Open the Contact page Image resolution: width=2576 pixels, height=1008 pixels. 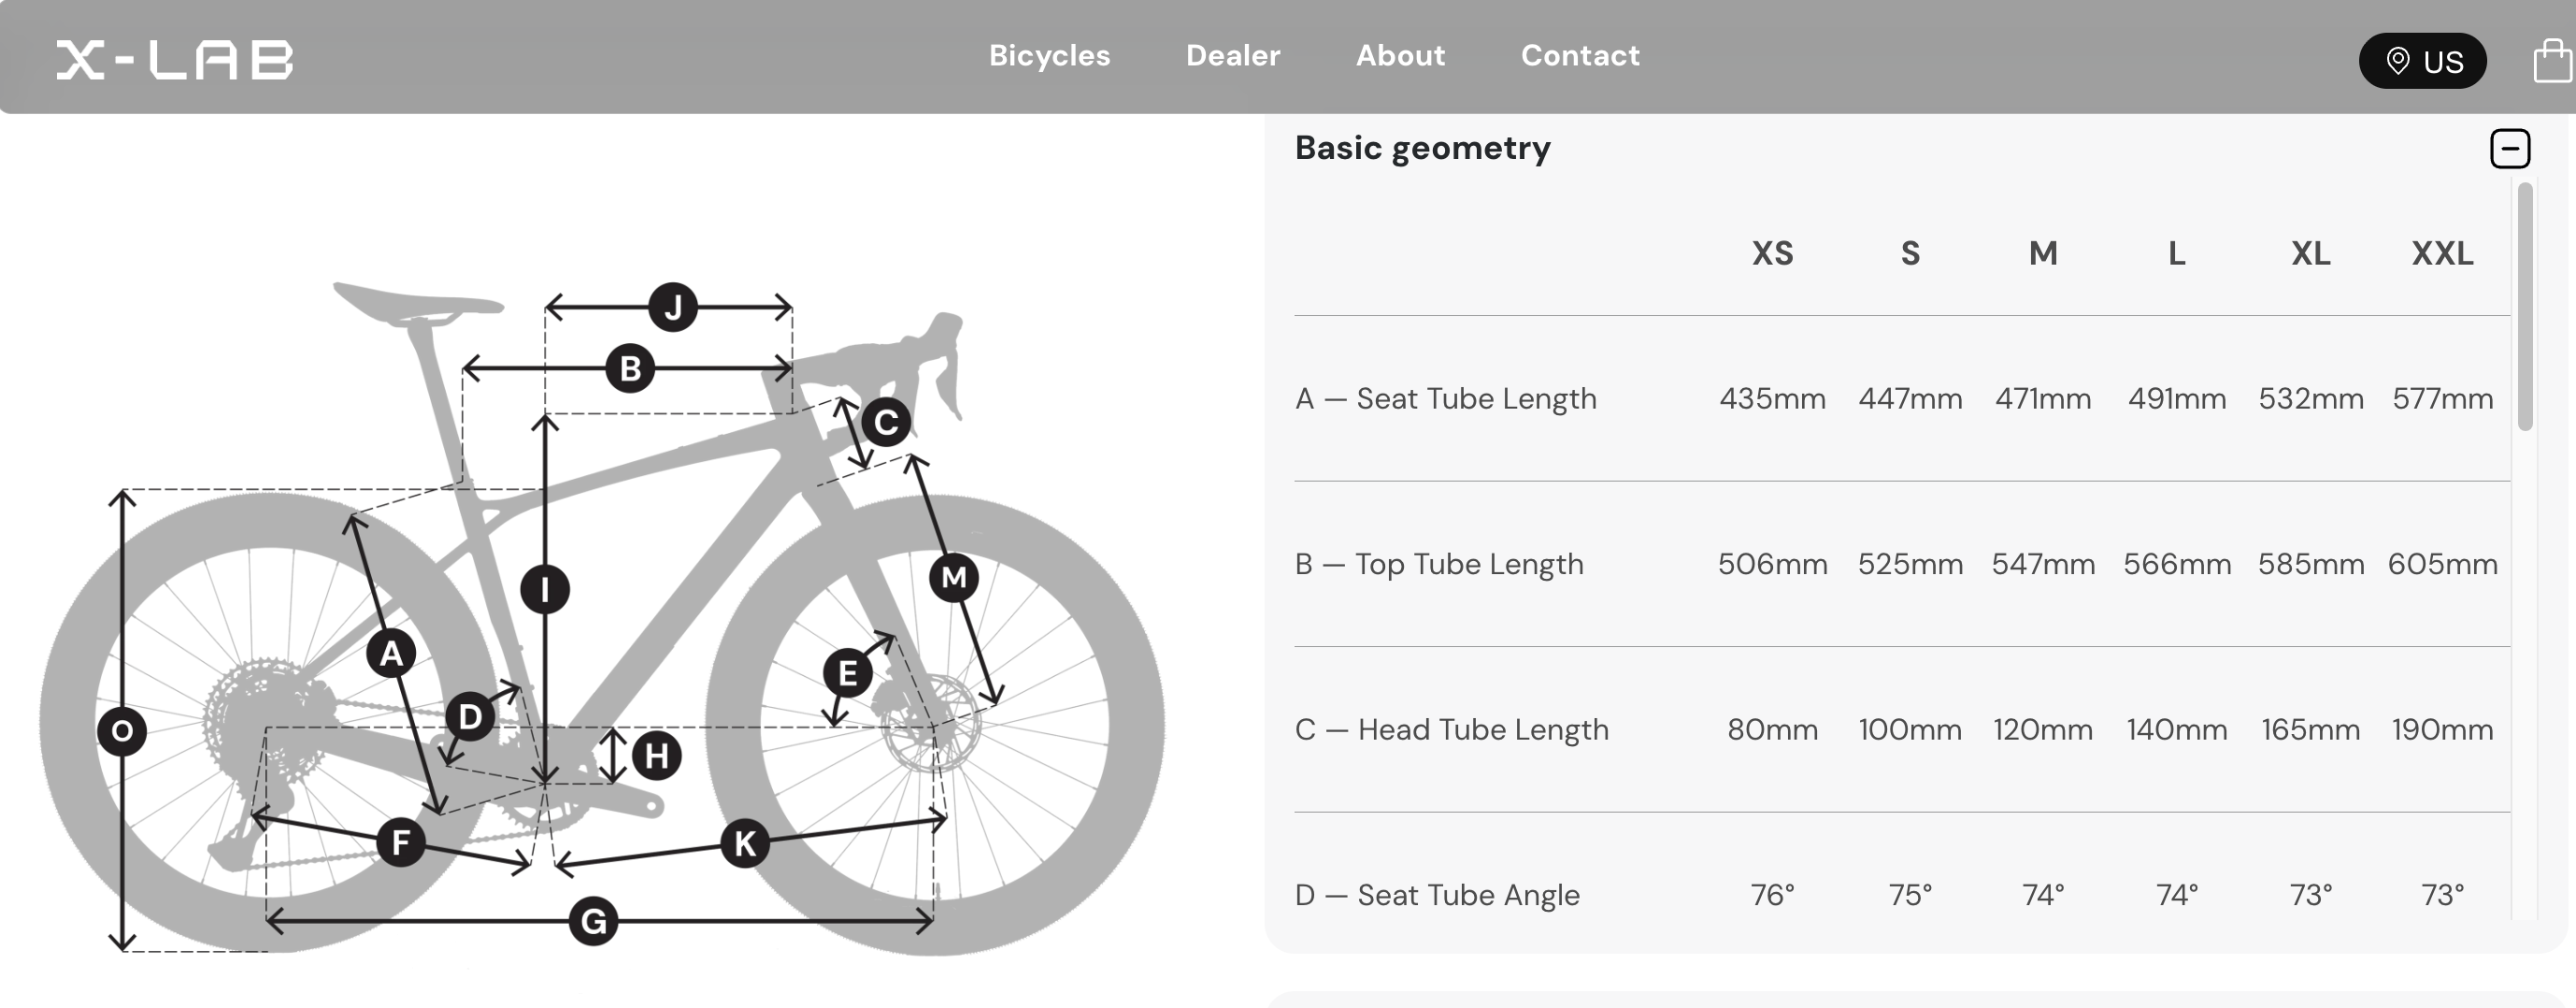[1580, 56]
